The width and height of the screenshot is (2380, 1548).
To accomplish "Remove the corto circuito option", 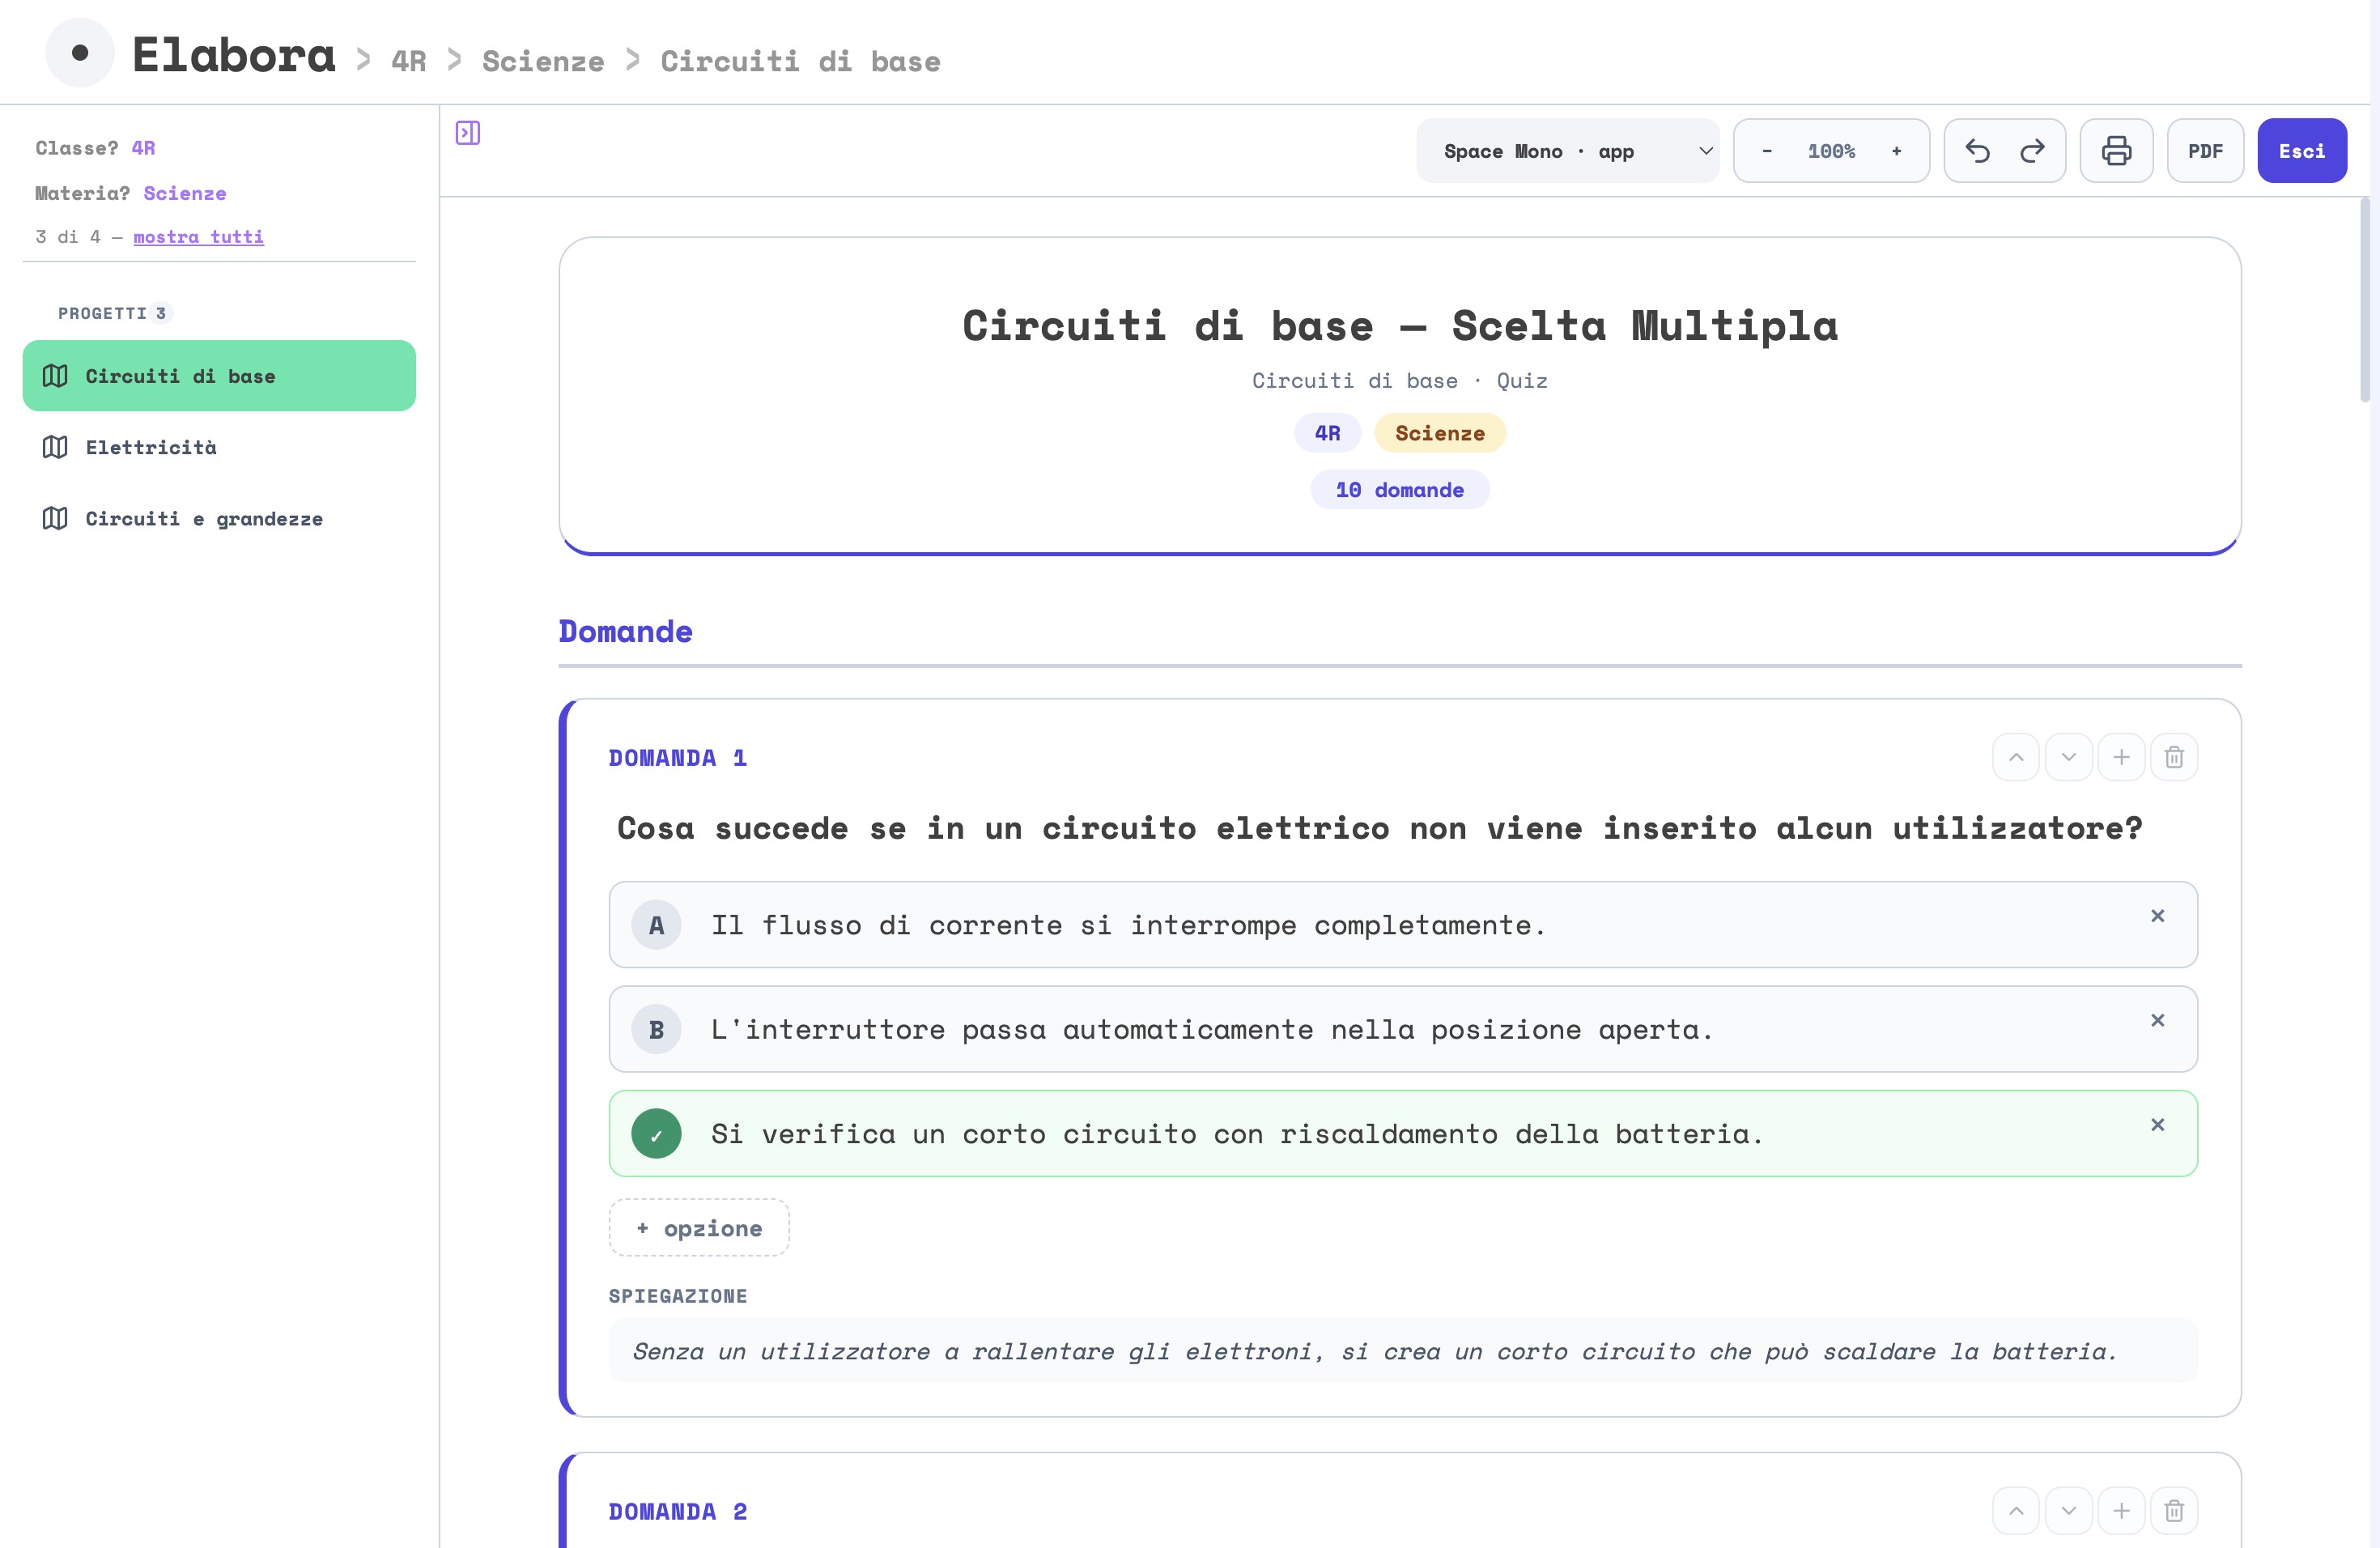I will coord(2158,1125).
